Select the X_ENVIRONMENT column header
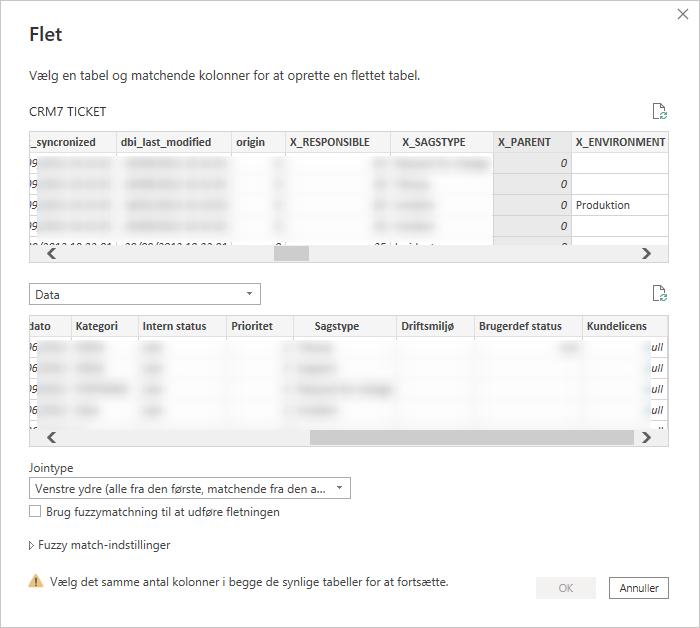The width and height of the screenshot is (700, 628). point(620,142)
